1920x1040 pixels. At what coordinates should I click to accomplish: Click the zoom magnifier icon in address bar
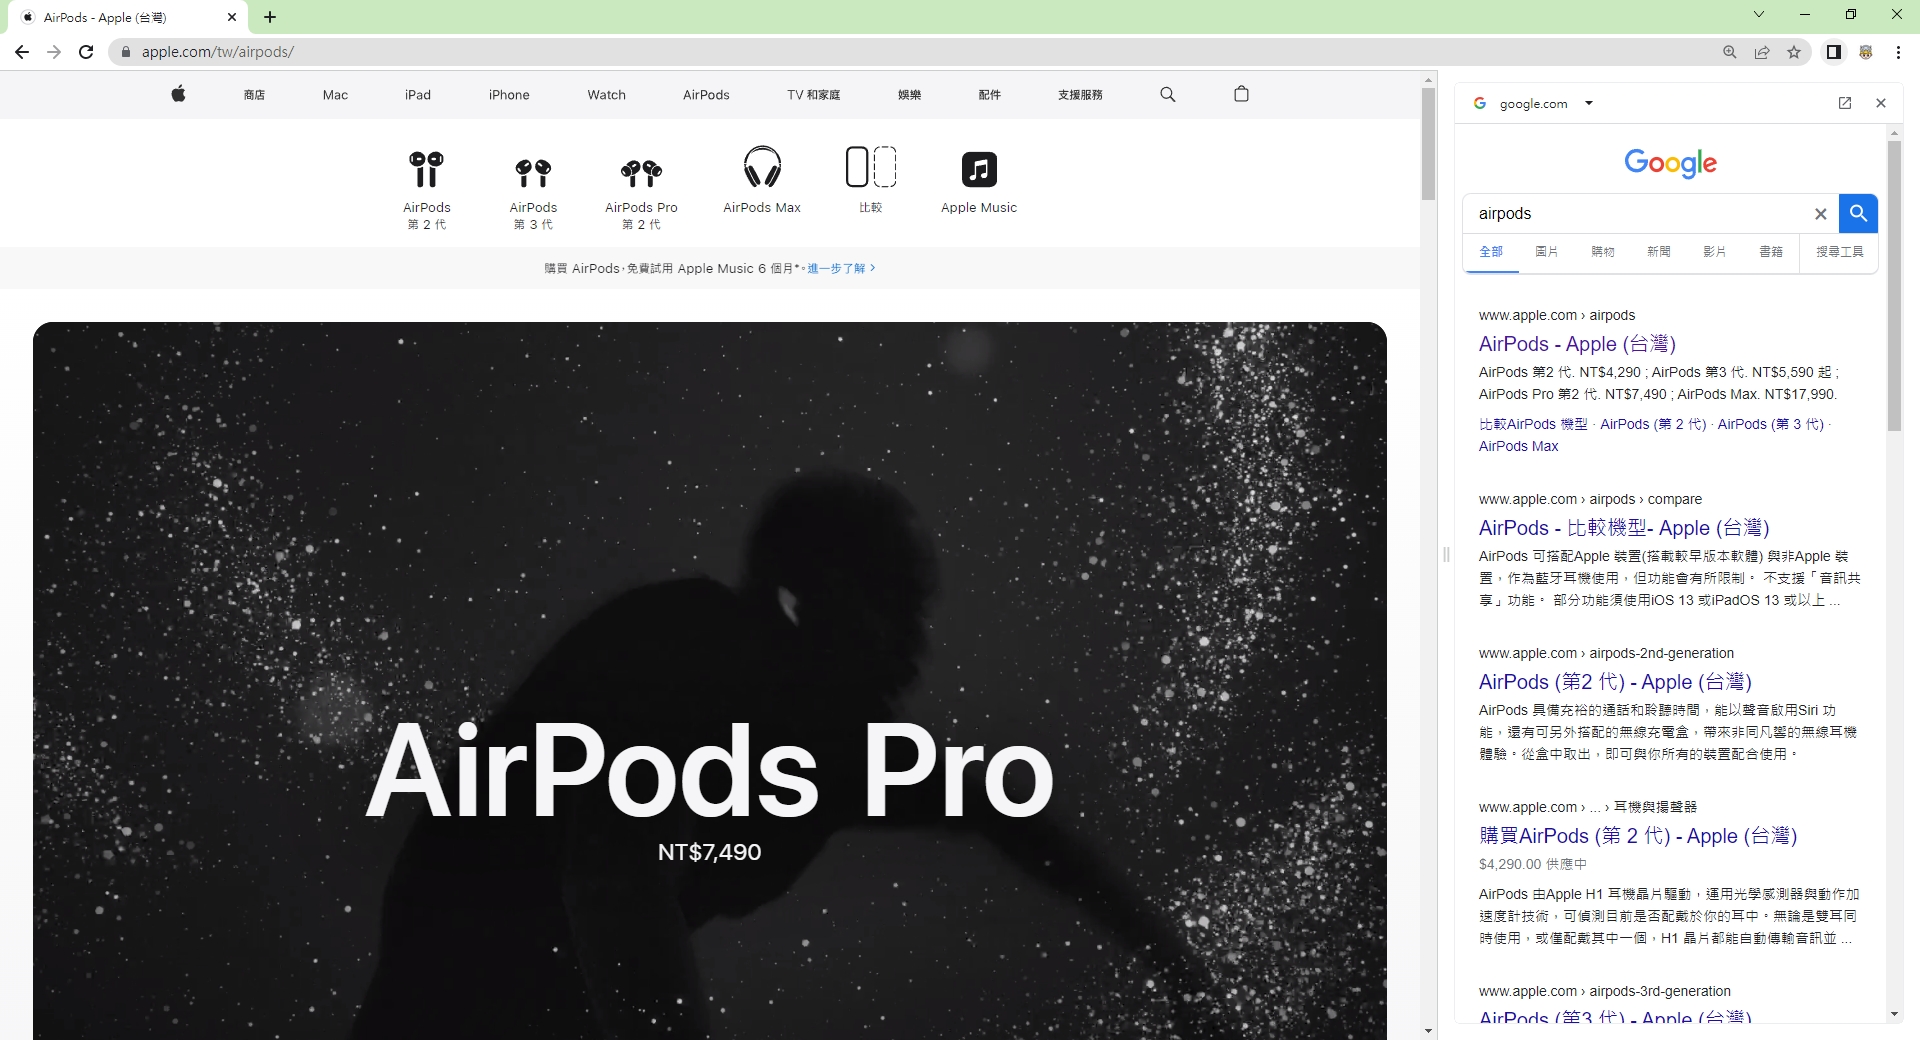click(1729, 52)
